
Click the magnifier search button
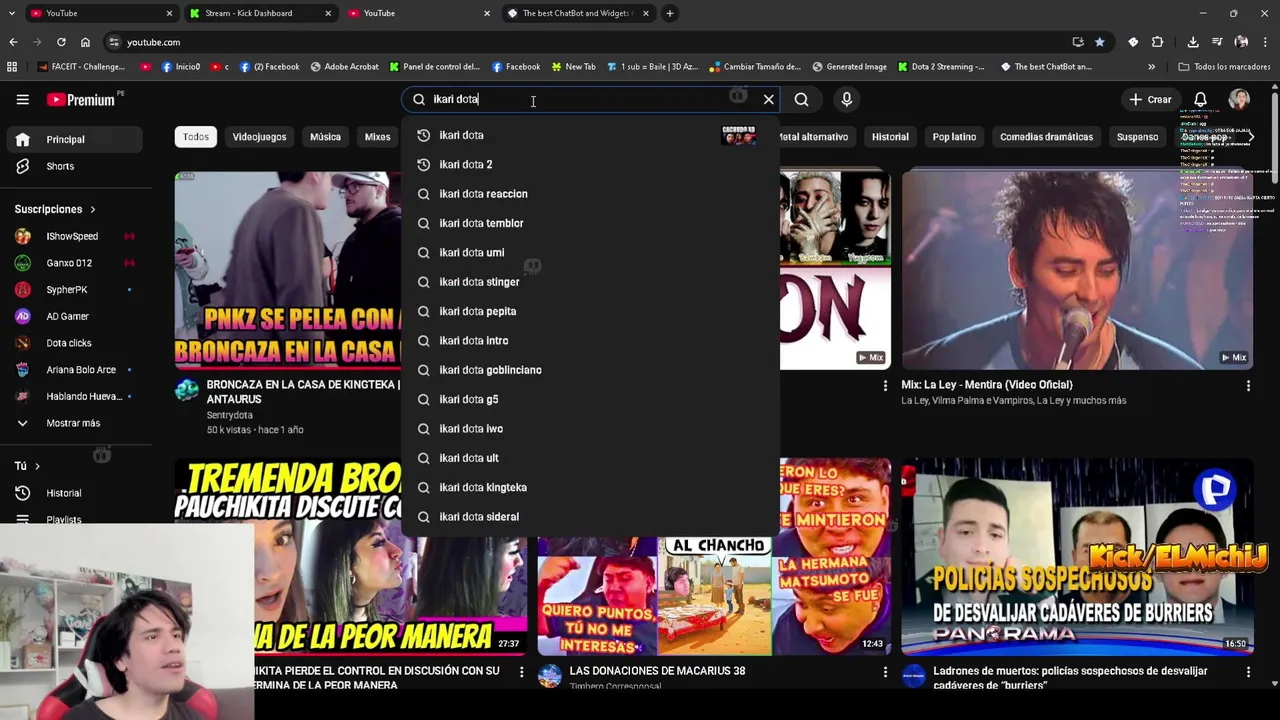click(x=801, y=99)
